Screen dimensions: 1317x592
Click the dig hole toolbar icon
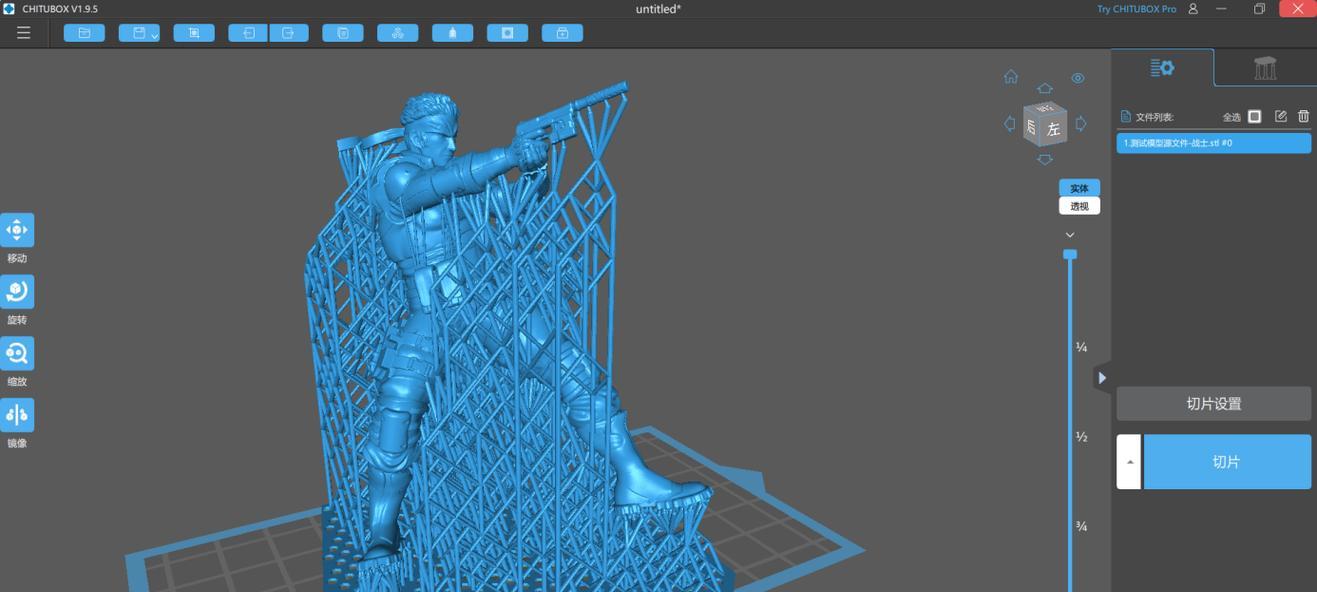coord(508,33)
